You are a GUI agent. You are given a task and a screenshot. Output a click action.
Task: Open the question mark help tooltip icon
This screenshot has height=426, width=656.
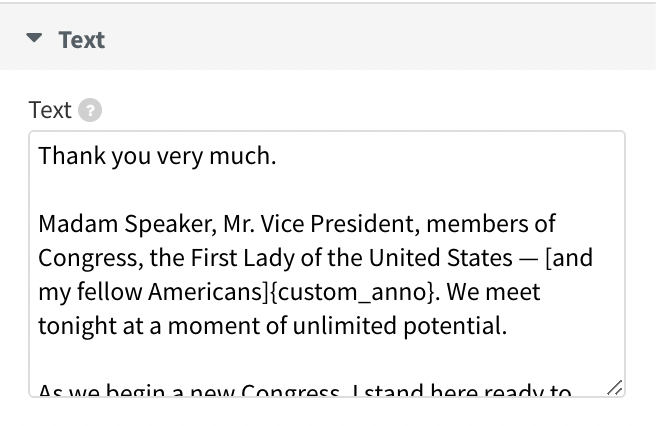tap(90, 110)
